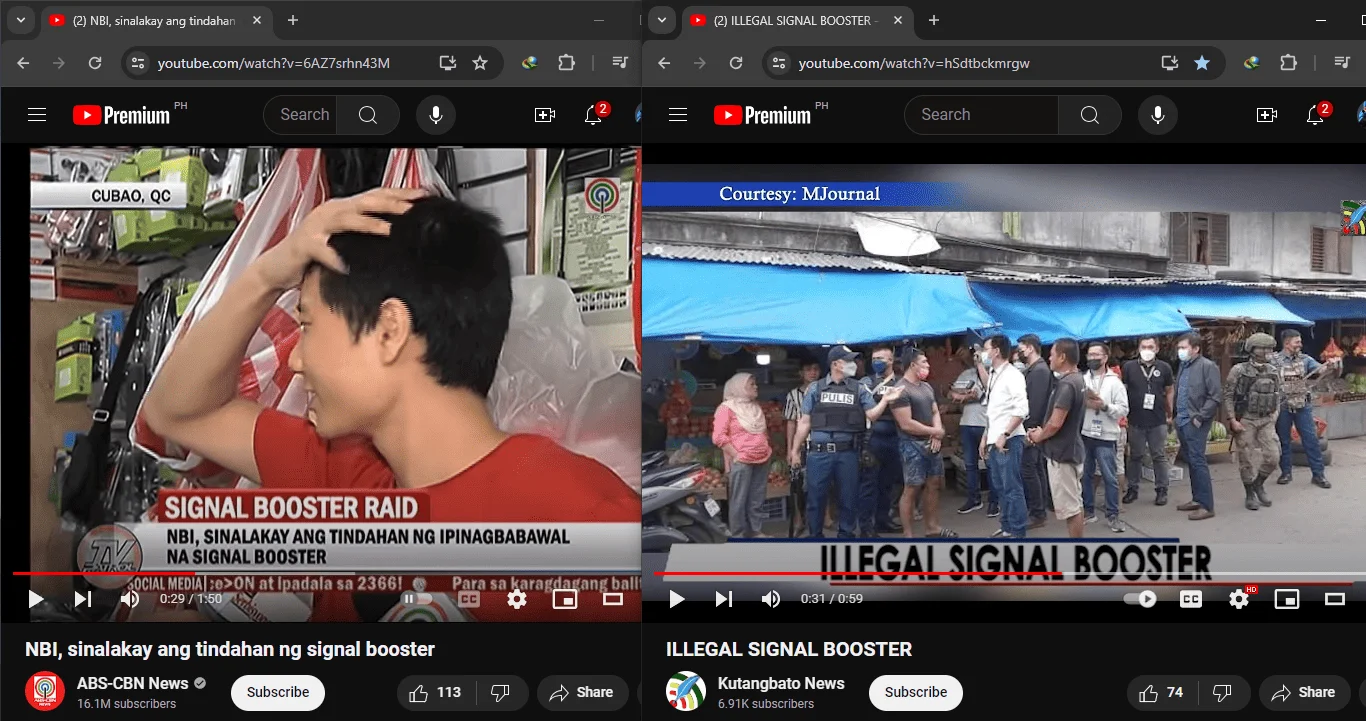Toggle autoplay switch in left player

click(416, 599)
